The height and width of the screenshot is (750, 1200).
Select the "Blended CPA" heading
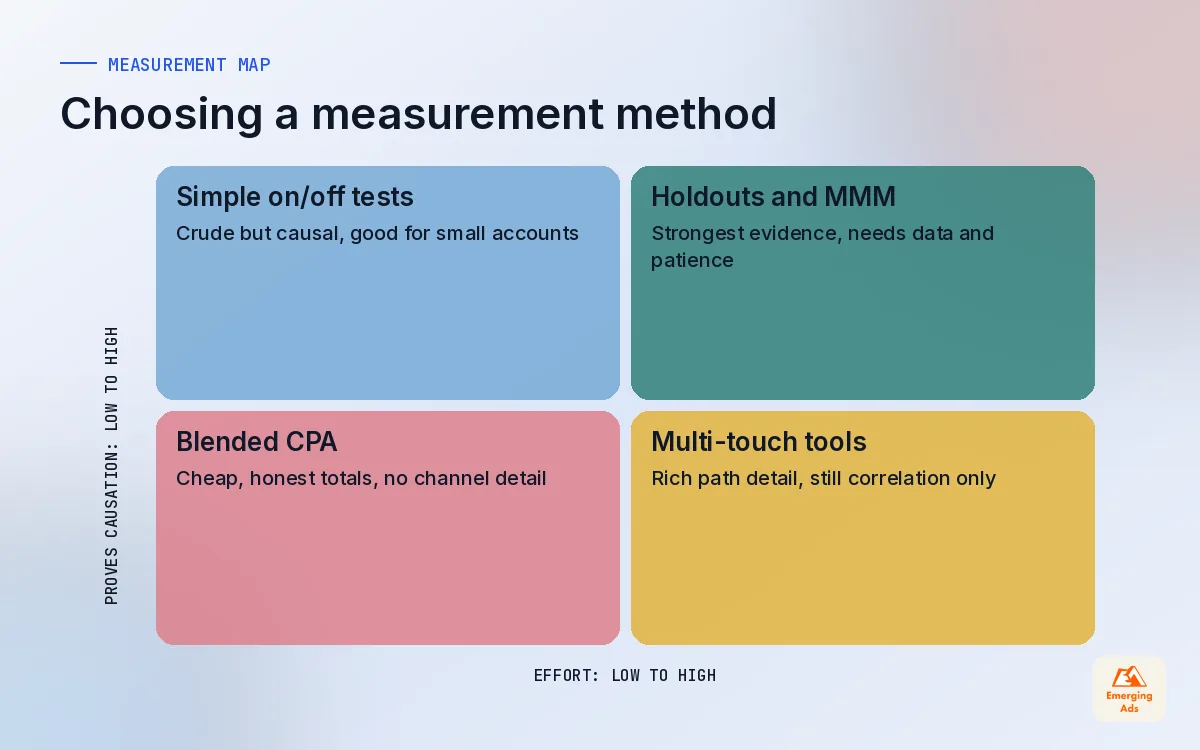click(x=256, y=441)
